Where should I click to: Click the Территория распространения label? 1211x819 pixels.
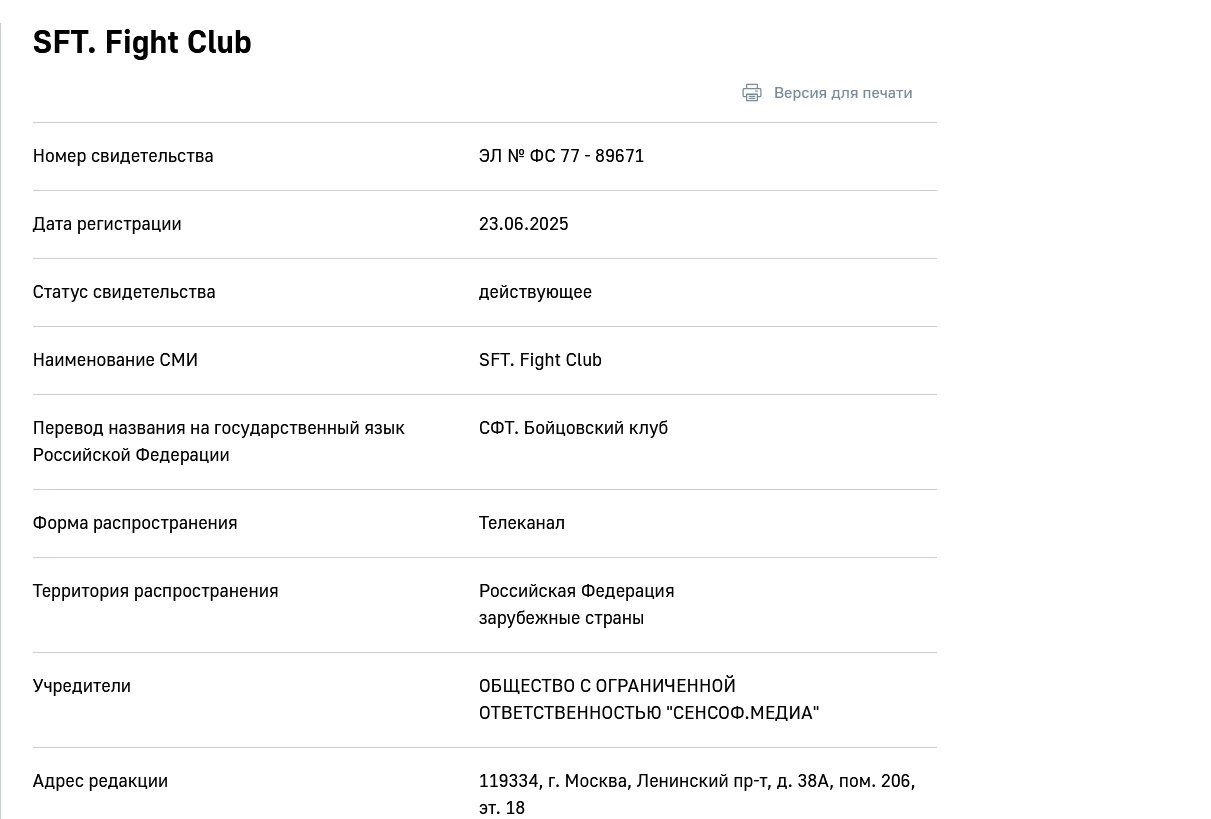coord(156,591)
